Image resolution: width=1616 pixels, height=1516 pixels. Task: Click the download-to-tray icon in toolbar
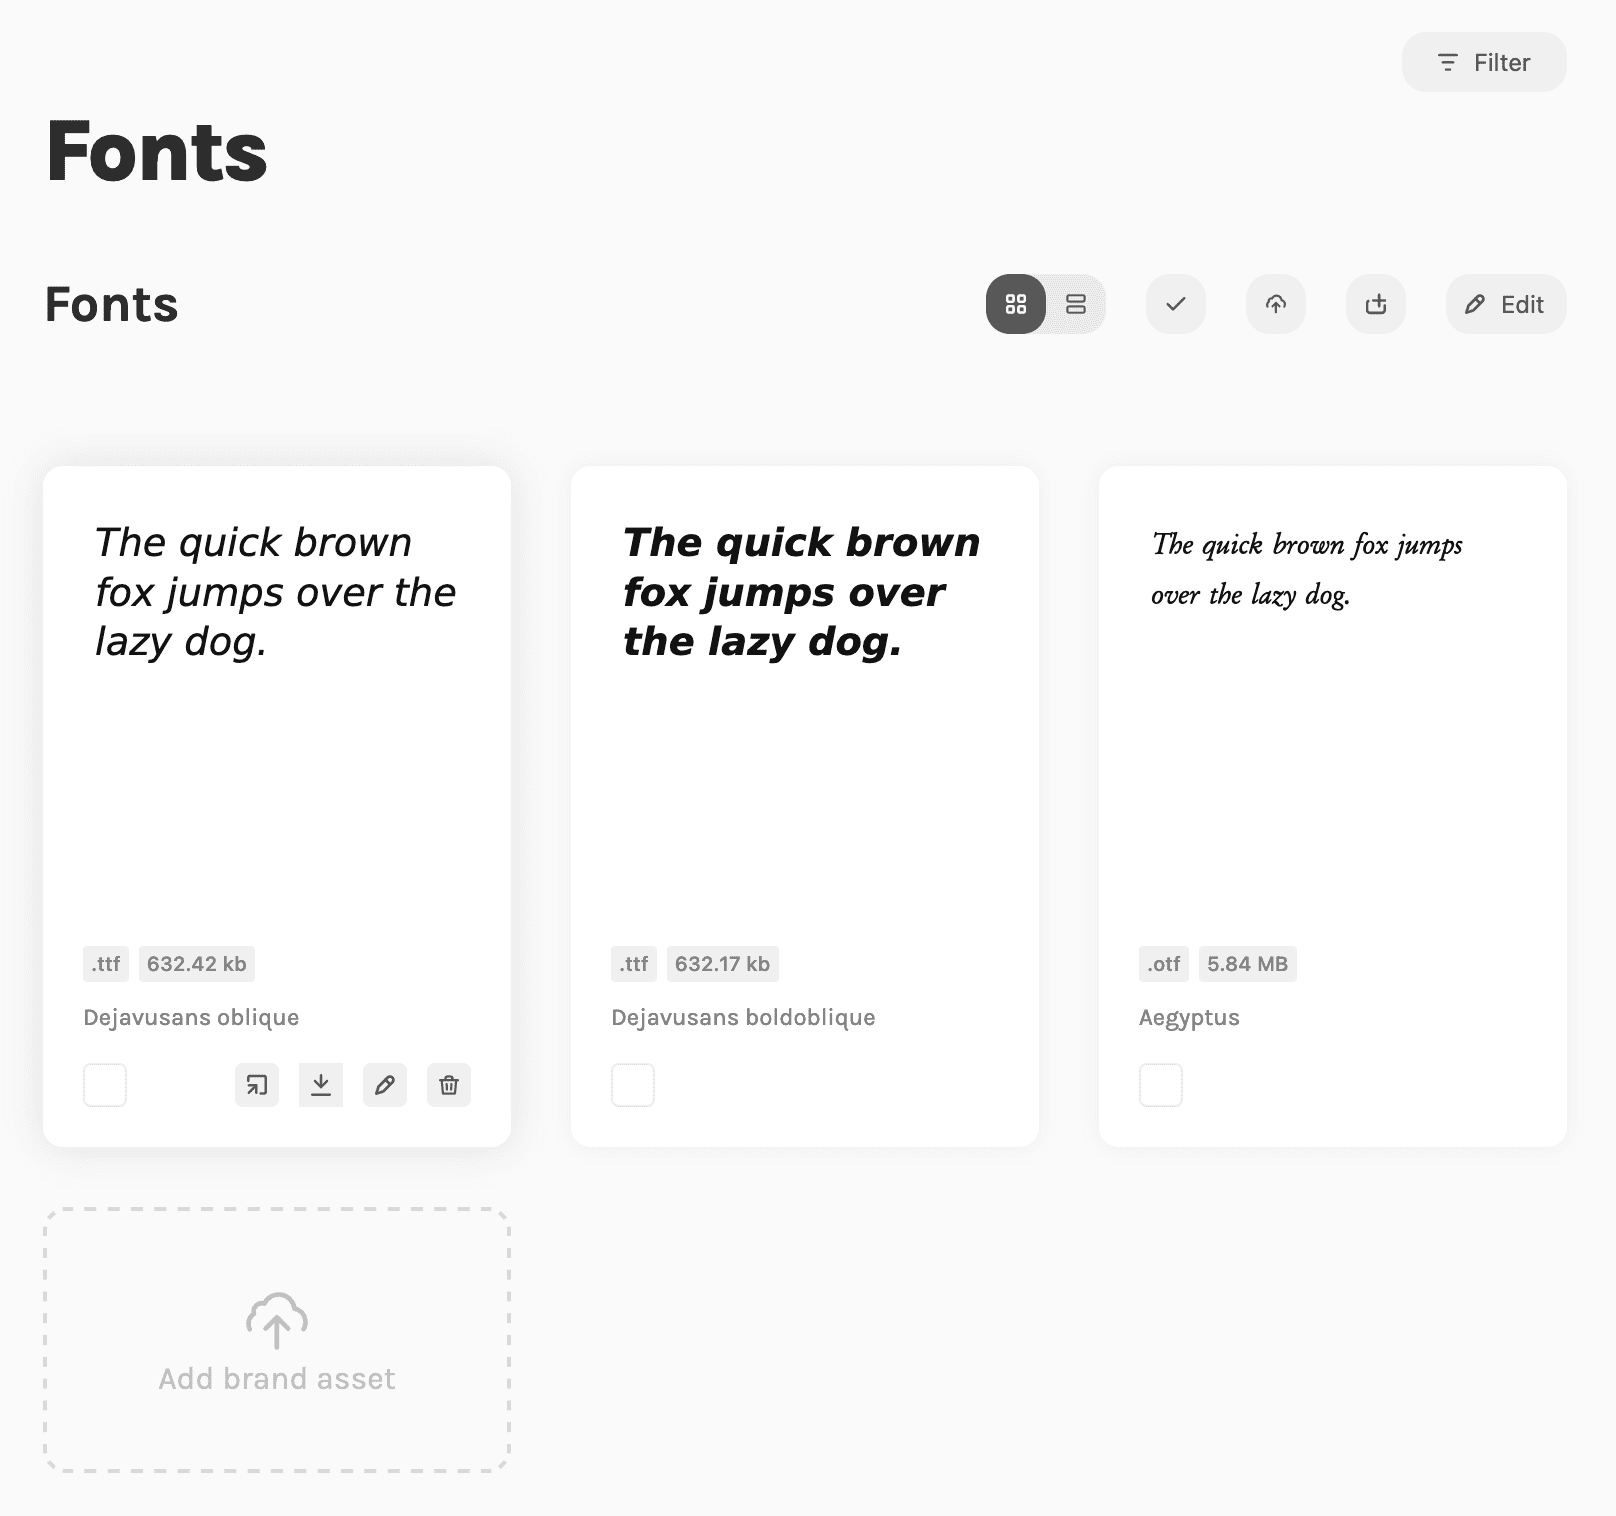[x=1376, y=304]
